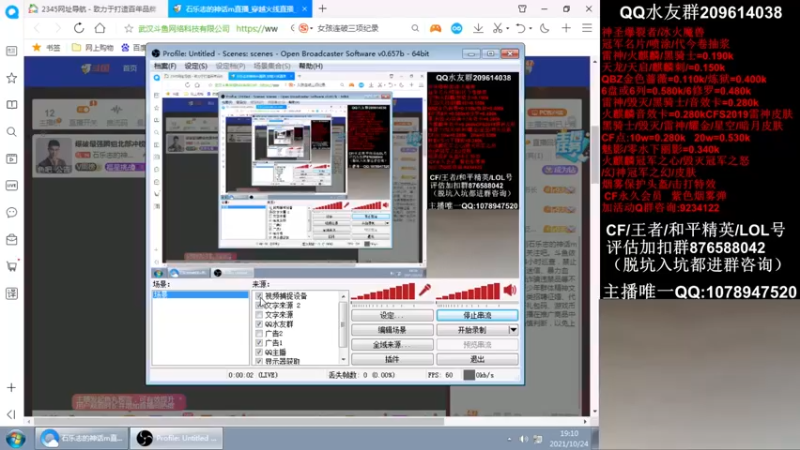The height and width of the screenshot is (450, 800).
Task: Click the browser address bar URL
Action: [257, 29]
